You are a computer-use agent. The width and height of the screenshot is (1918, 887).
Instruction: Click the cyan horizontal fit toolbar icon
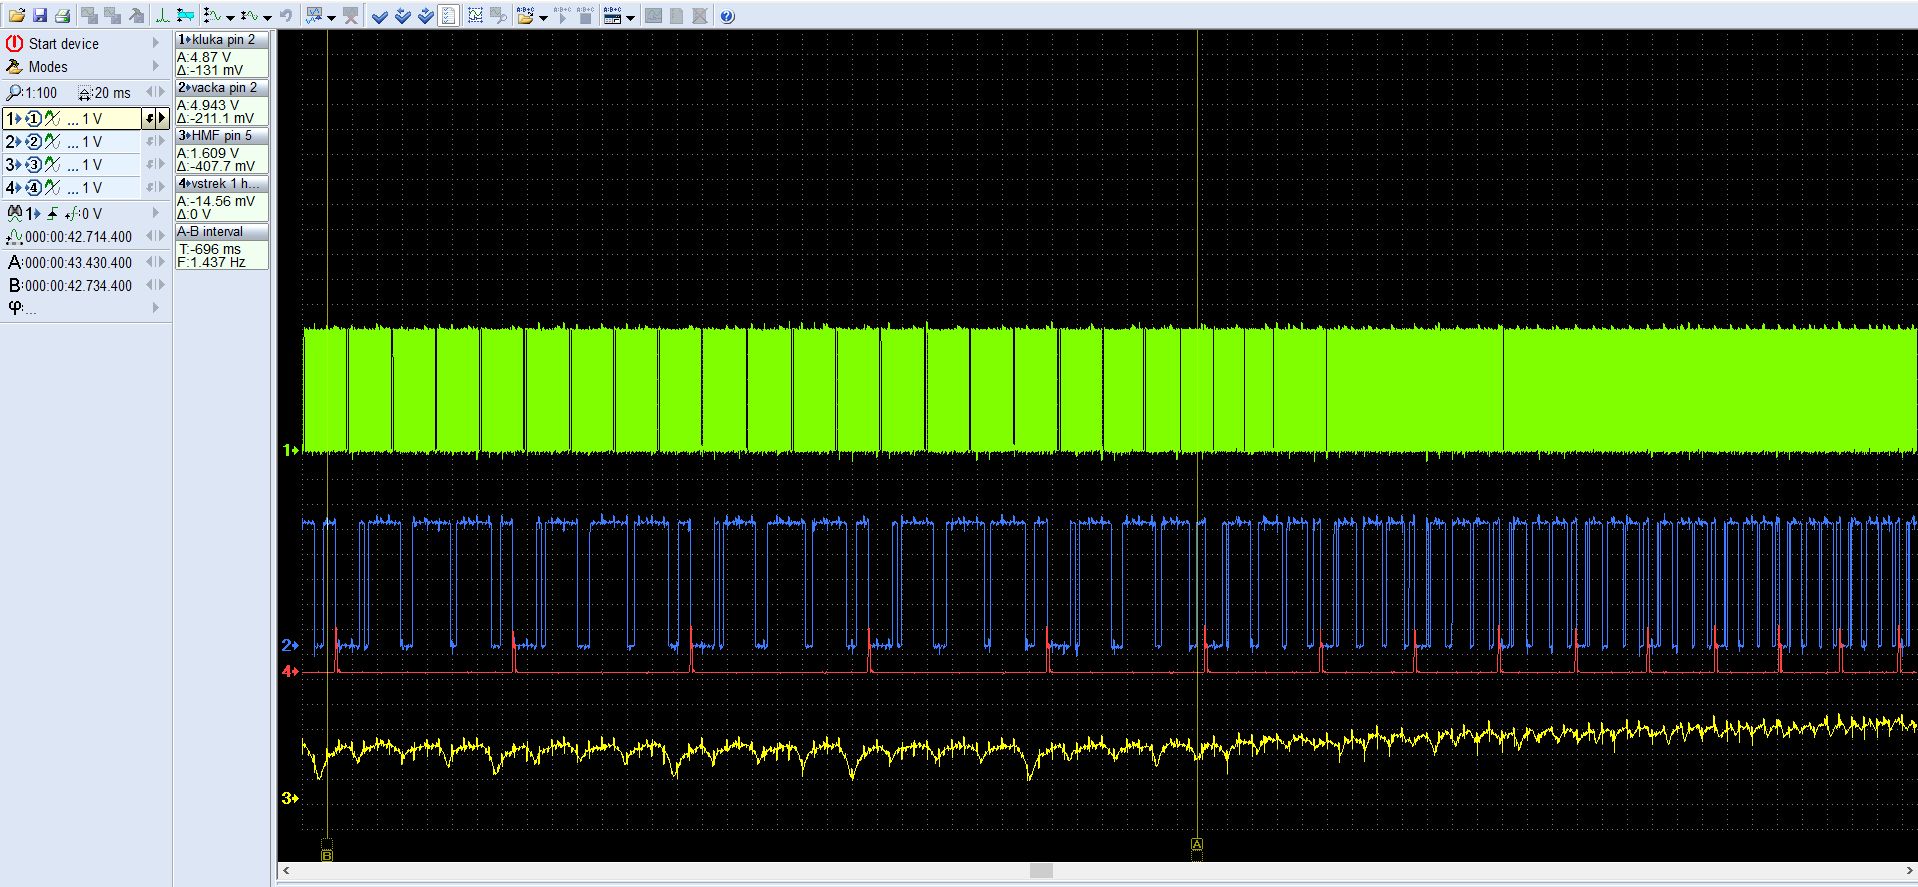pyautogui.click(x=185, y=16)
